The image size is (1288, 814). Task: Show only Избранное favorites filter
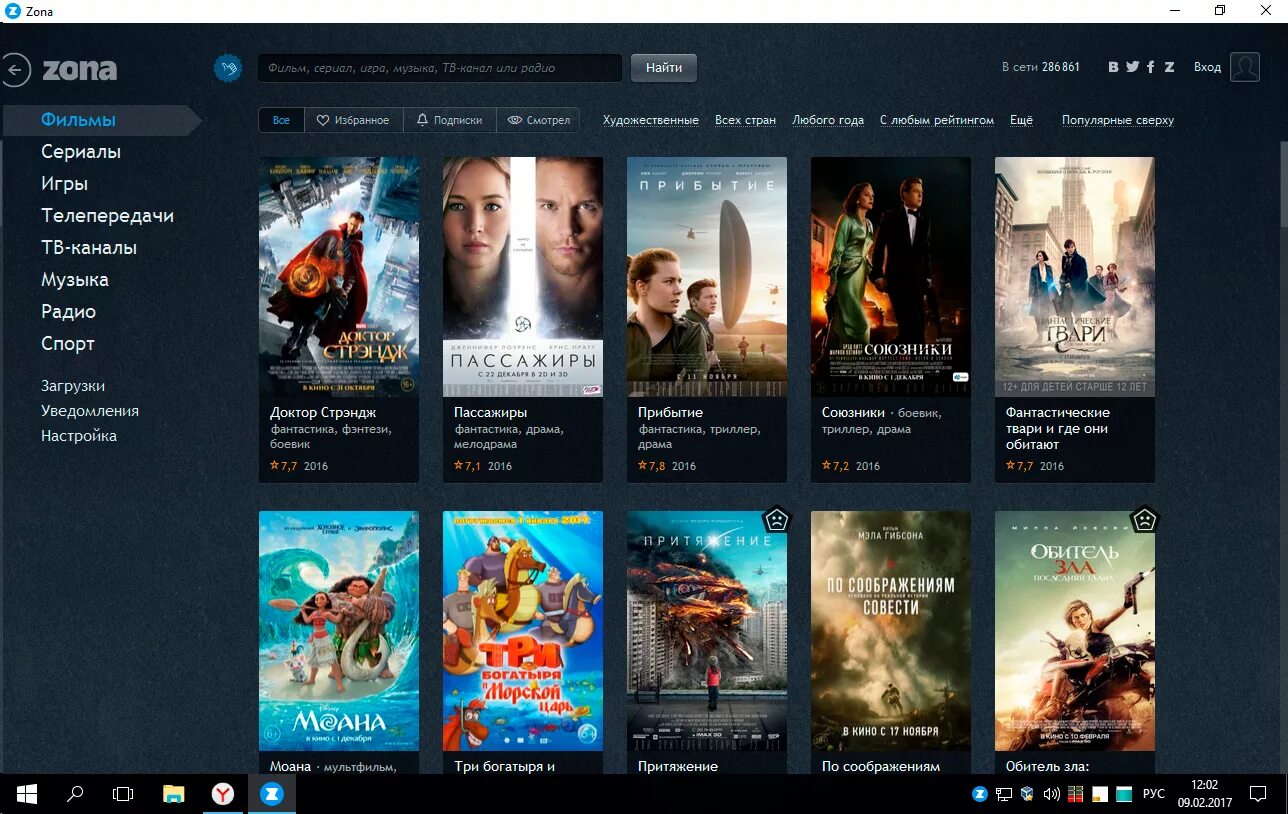click(353, 120)
